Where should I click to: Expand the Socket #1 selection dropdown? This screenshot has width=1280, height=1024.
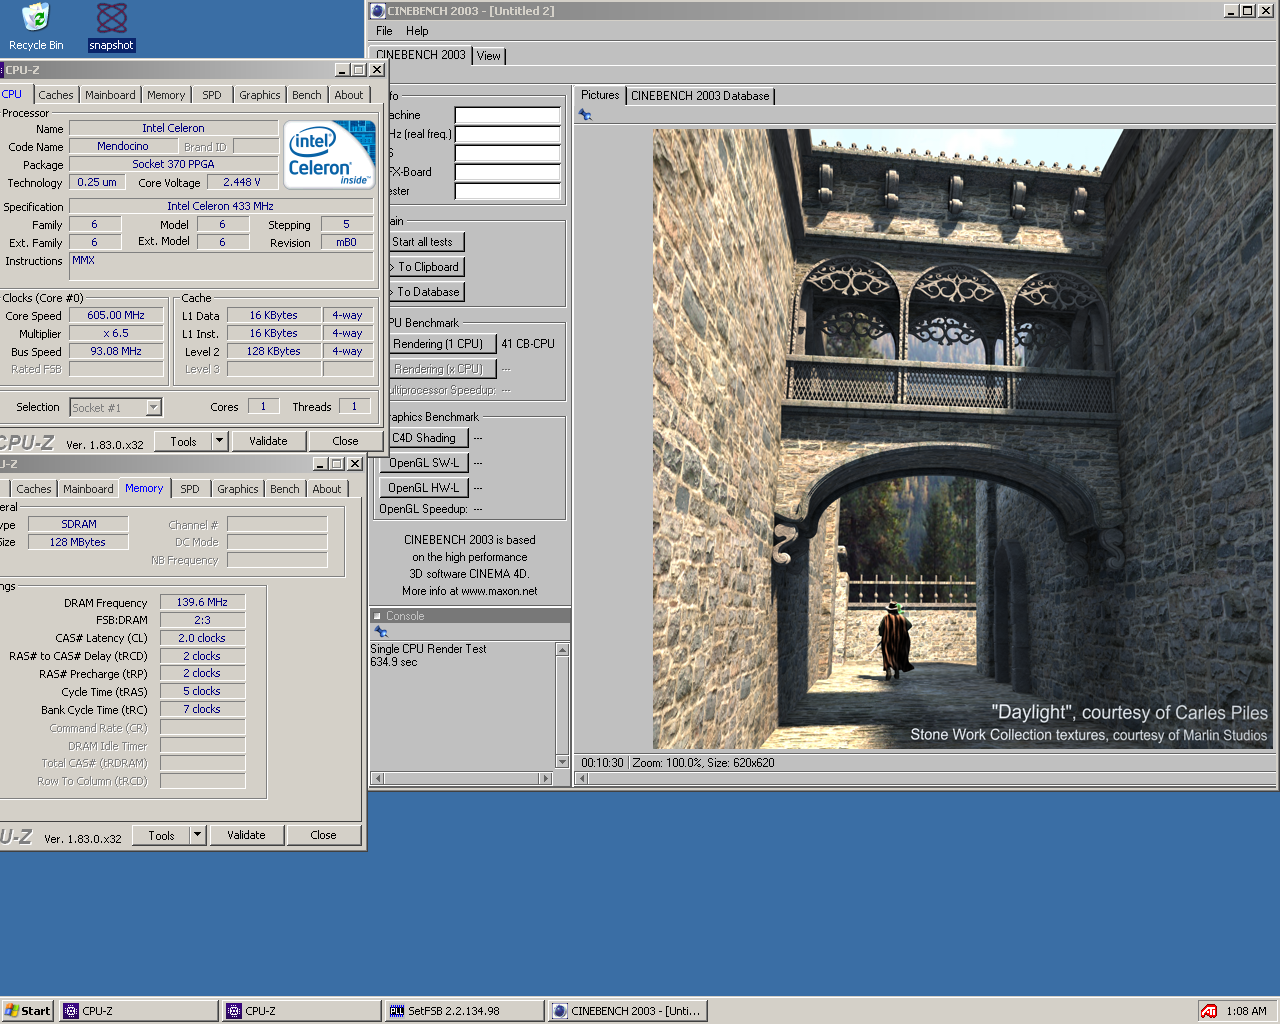(153, 407)
